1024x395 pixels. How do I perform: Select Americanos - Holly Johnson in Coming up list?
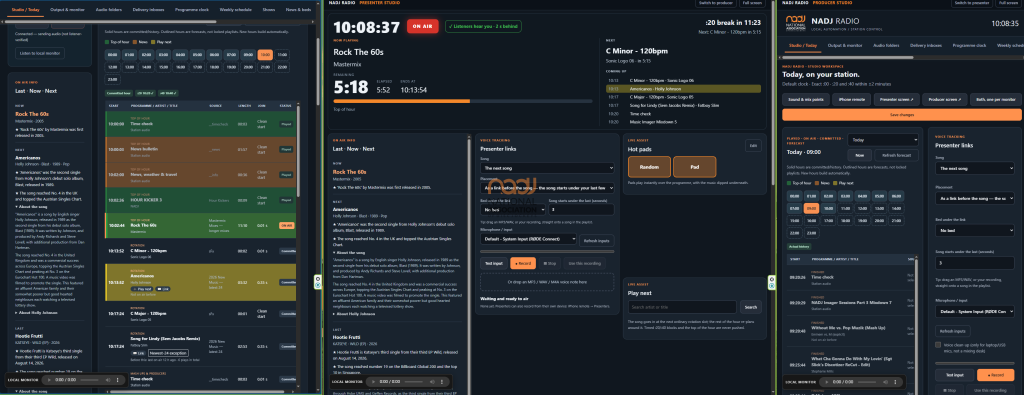click(684, 88)
